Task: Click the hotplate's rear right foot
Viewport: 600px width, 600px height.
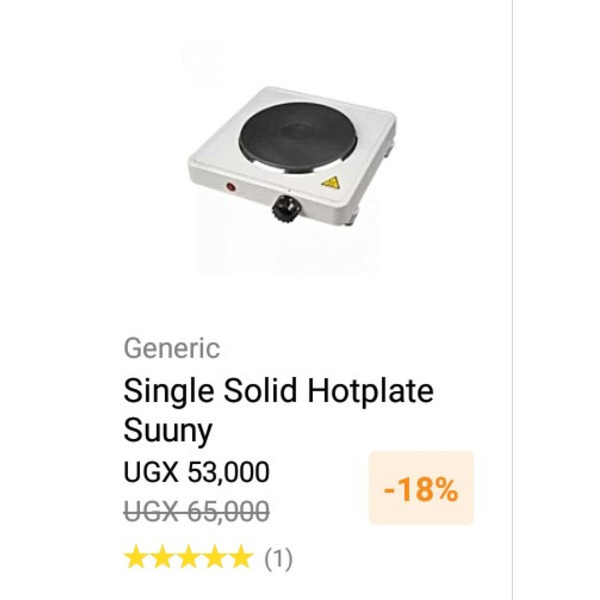Action: click(x=389, y=148)
